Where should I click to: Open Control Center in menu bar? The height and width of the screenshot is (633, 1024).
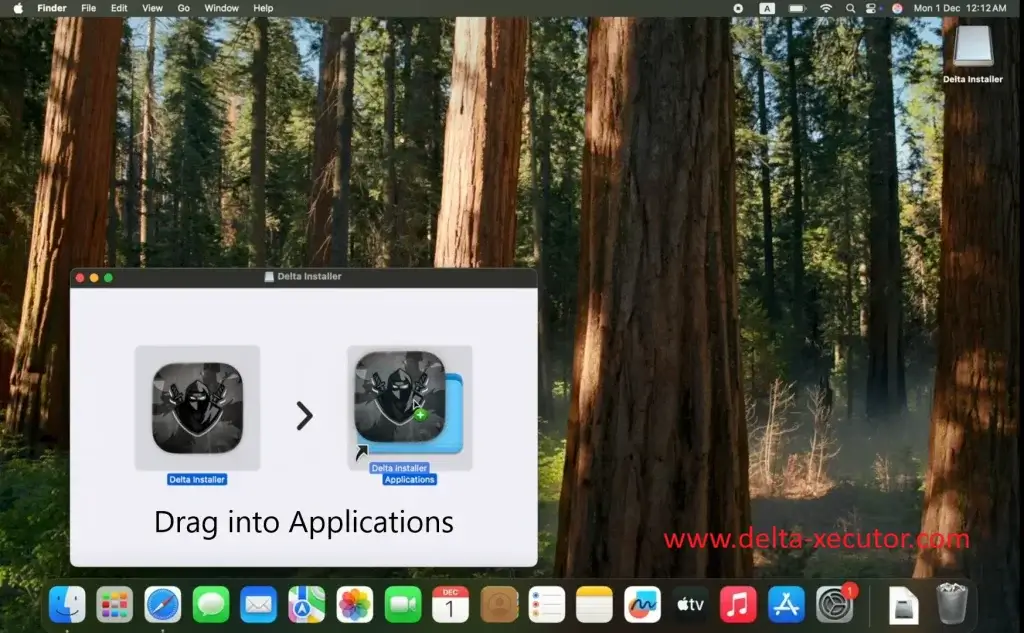(871, 8)
